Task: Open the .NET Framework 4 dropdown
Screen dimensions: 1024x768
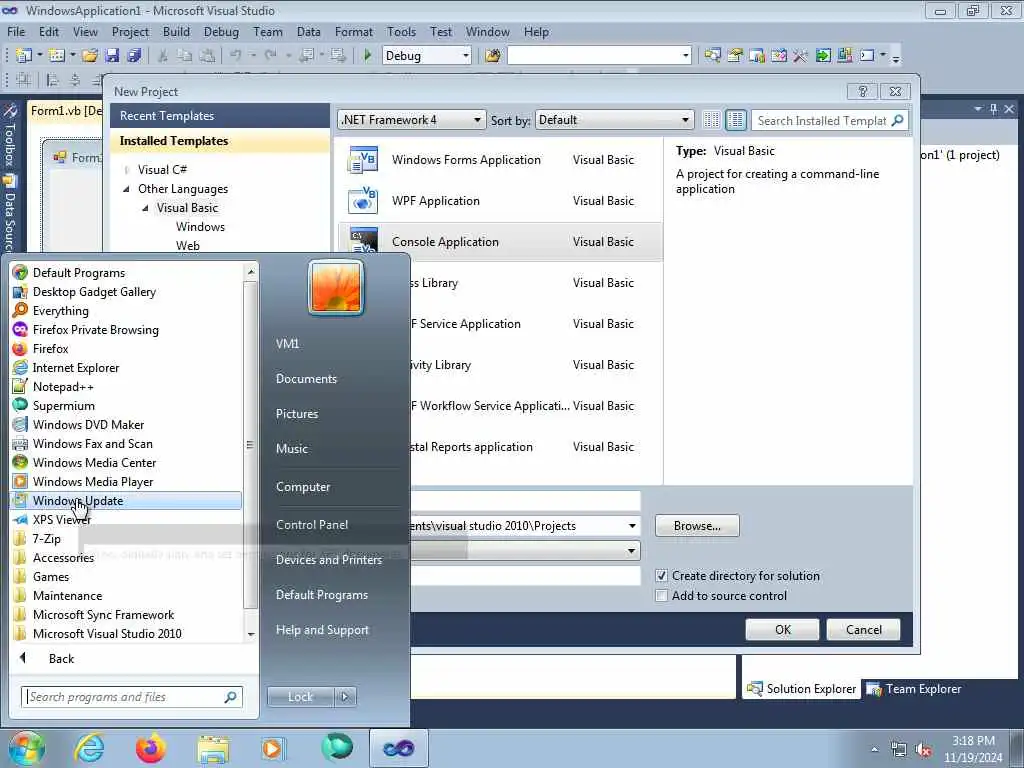Action: (x=412, y=120)
